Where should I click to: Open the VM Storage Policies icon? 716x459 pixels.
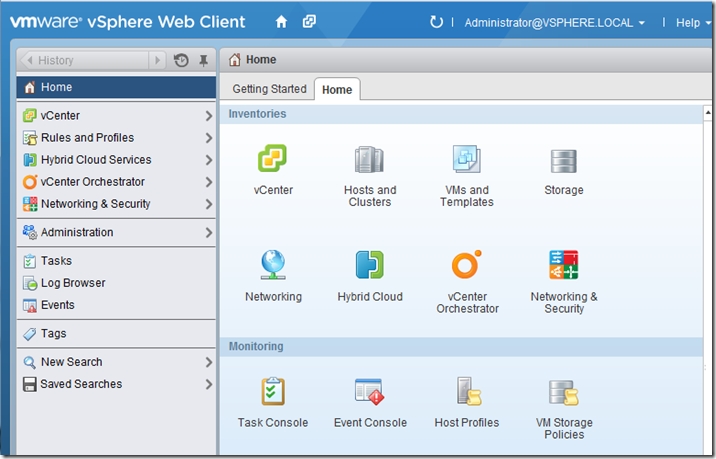click(x=563, y=392)
